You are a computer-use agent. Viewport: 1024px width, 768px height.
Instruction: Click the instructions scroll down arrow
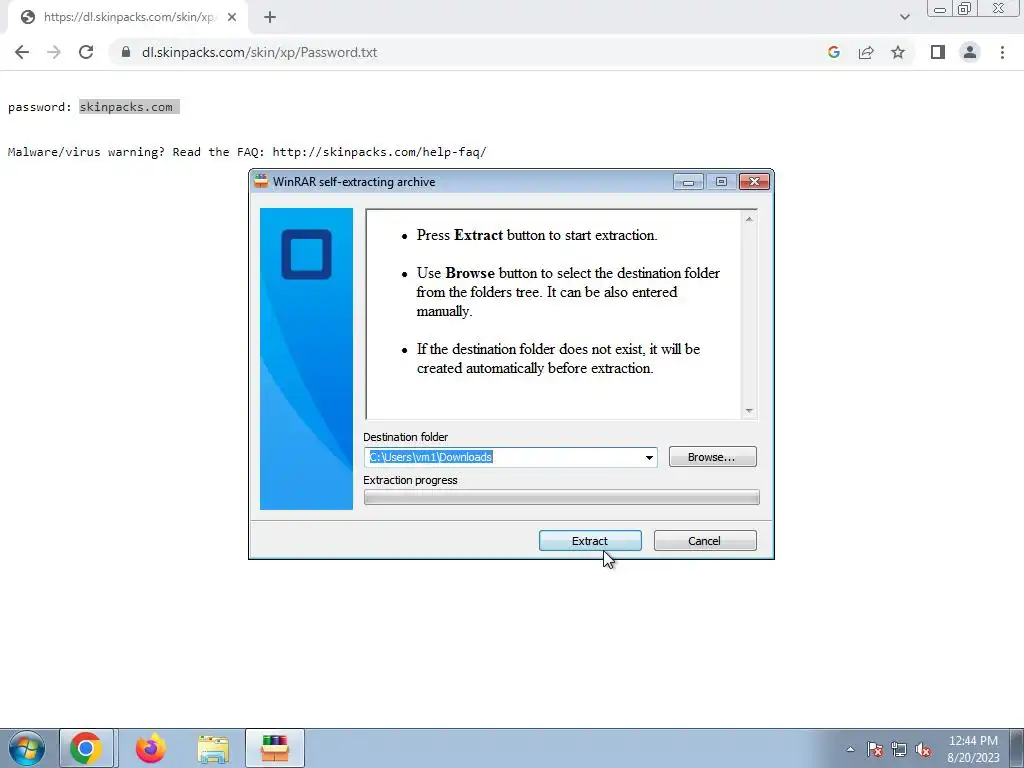pos(749,411)
